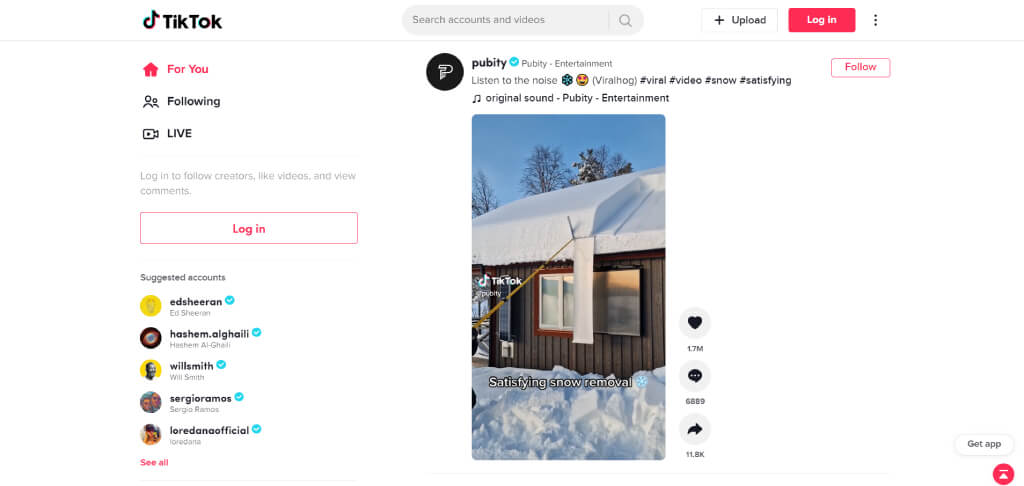Image resolution: width=1024 pixels, height=486 pixels.
Task: Play the snow removal video thumbnail
Action: [x=568, y=287]
